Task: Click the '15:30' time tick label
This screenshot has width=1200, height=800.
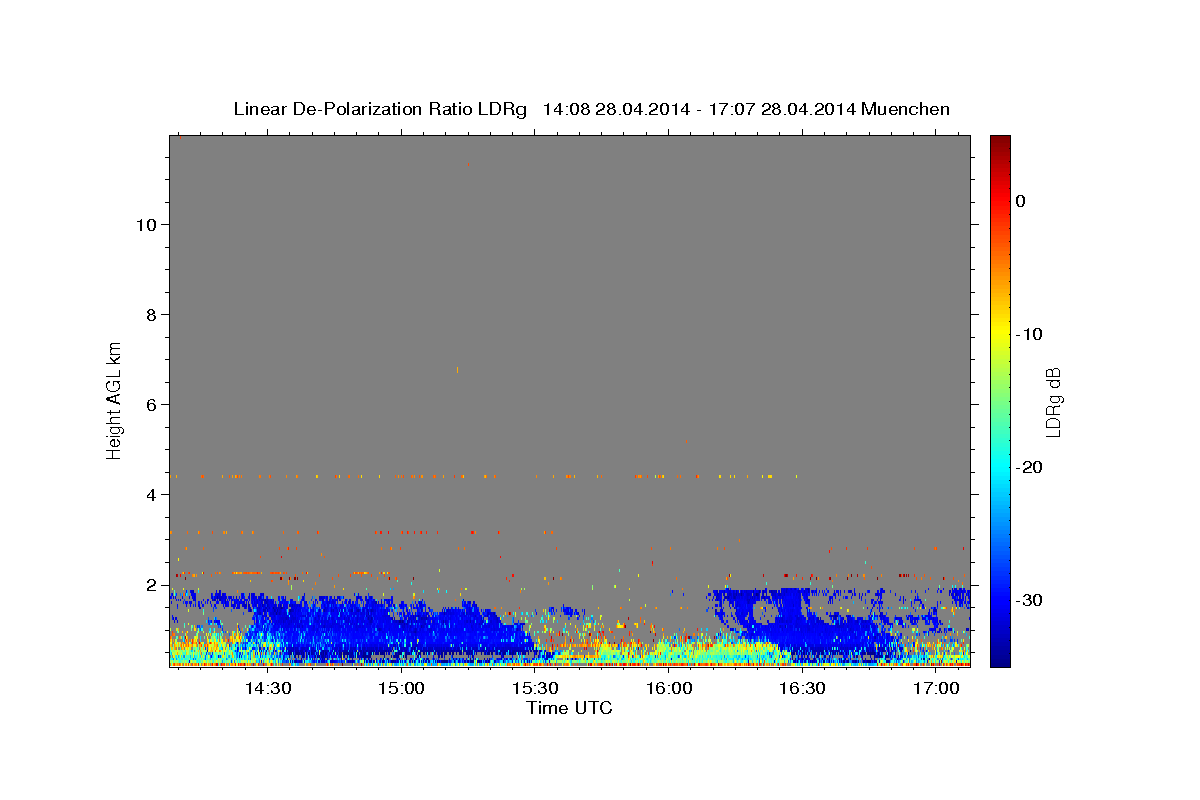Action: click(x=535, y=689)
